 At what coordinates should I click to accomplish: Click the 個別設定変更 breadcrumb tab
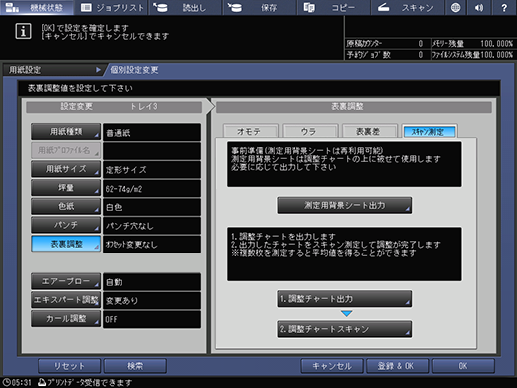tap(134, 70)
